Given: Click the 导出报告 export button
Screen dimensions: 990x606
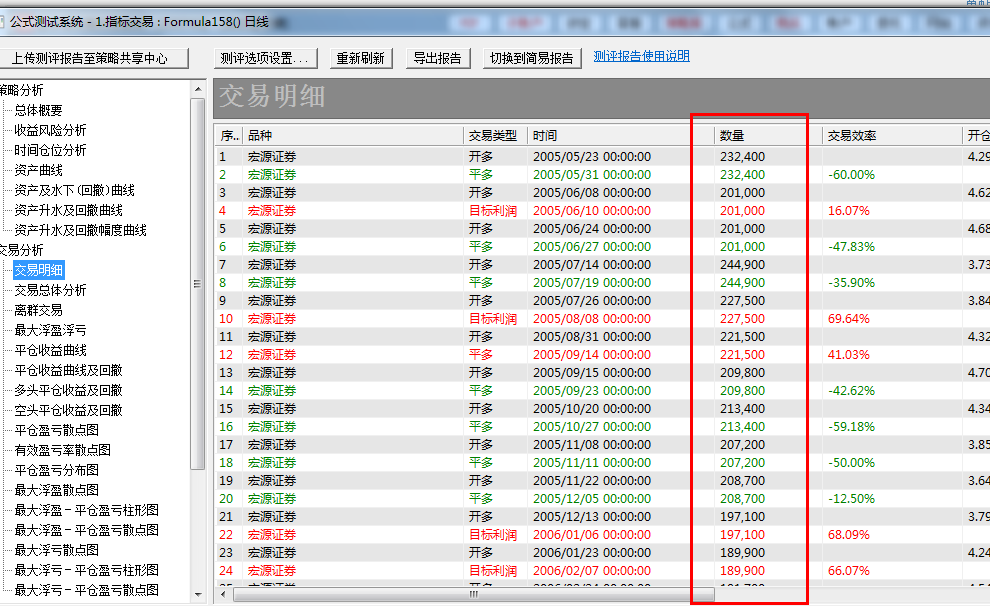Looking at the screenshot, I should point(437,58).
